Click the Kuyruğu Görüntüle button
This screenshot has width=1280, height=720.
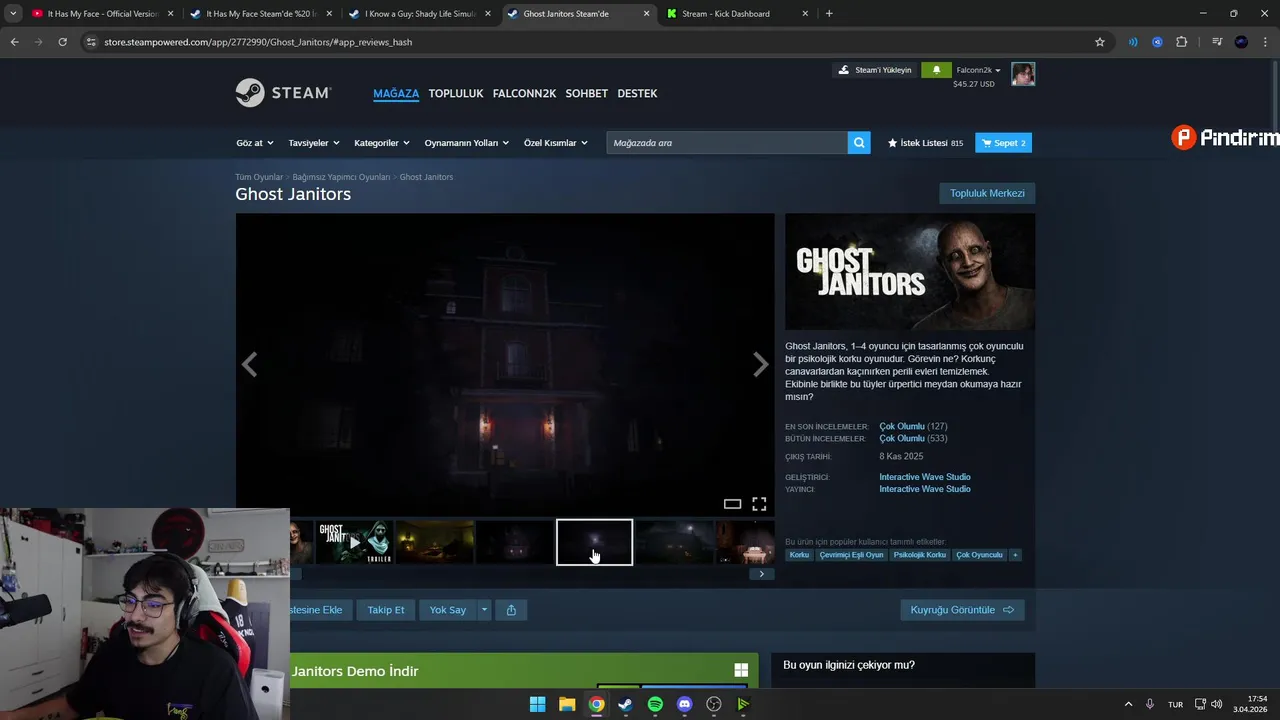(x=962, y=610)
